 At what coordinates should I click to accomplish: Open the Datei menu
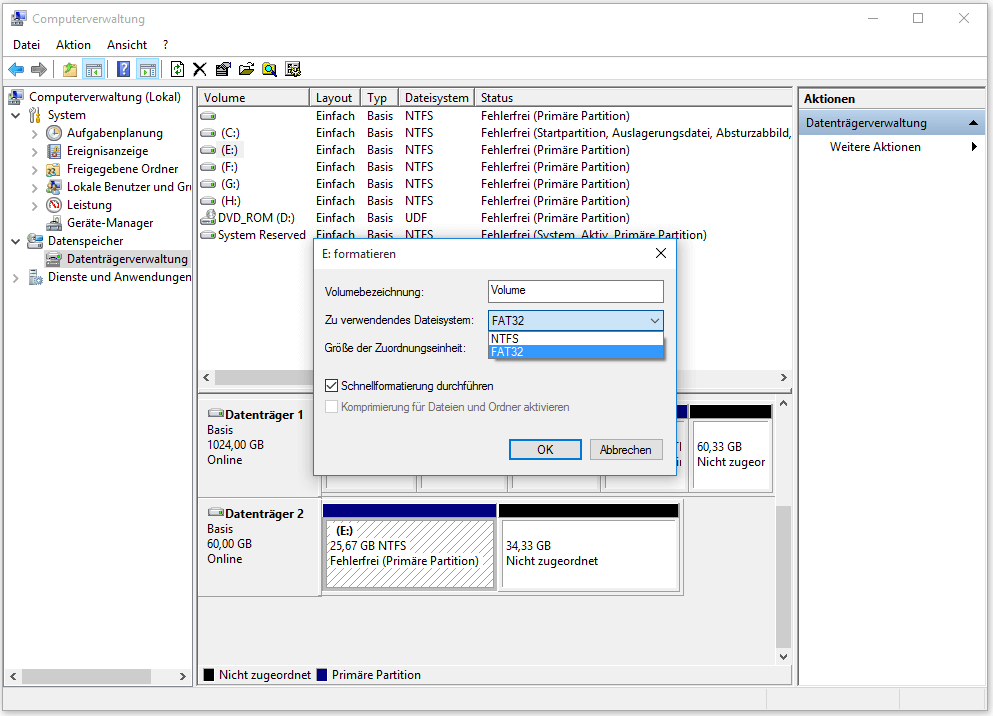point(27,45)
